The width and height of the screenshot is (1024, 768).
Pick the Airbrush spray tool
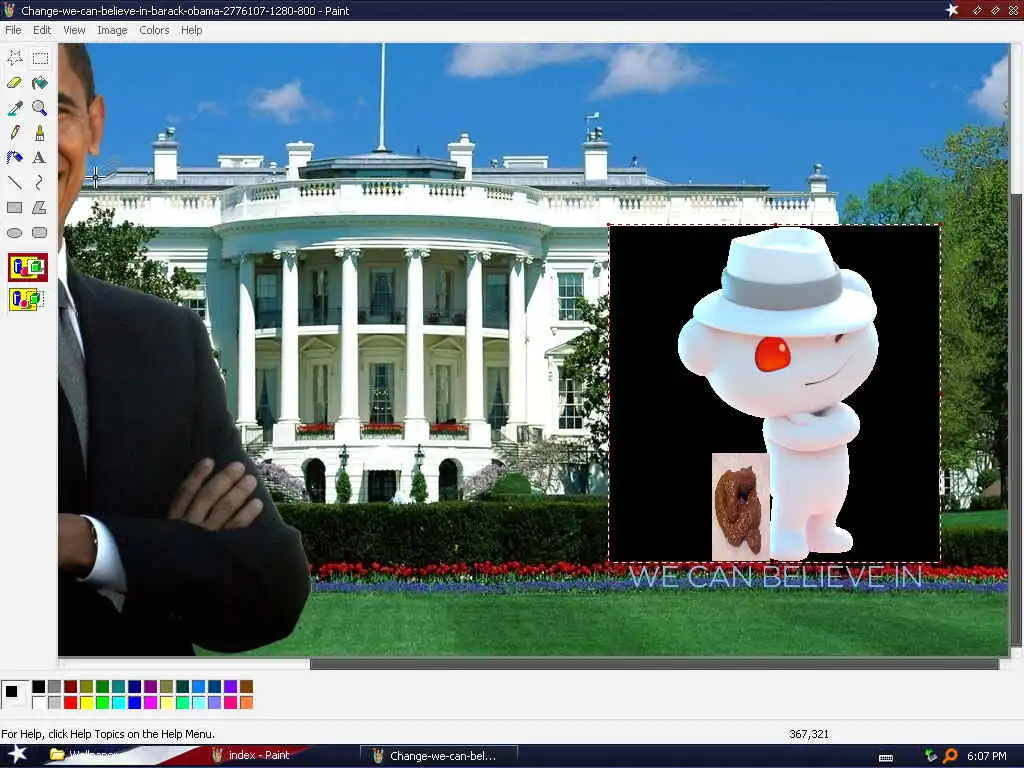click(x=14, y=157)
